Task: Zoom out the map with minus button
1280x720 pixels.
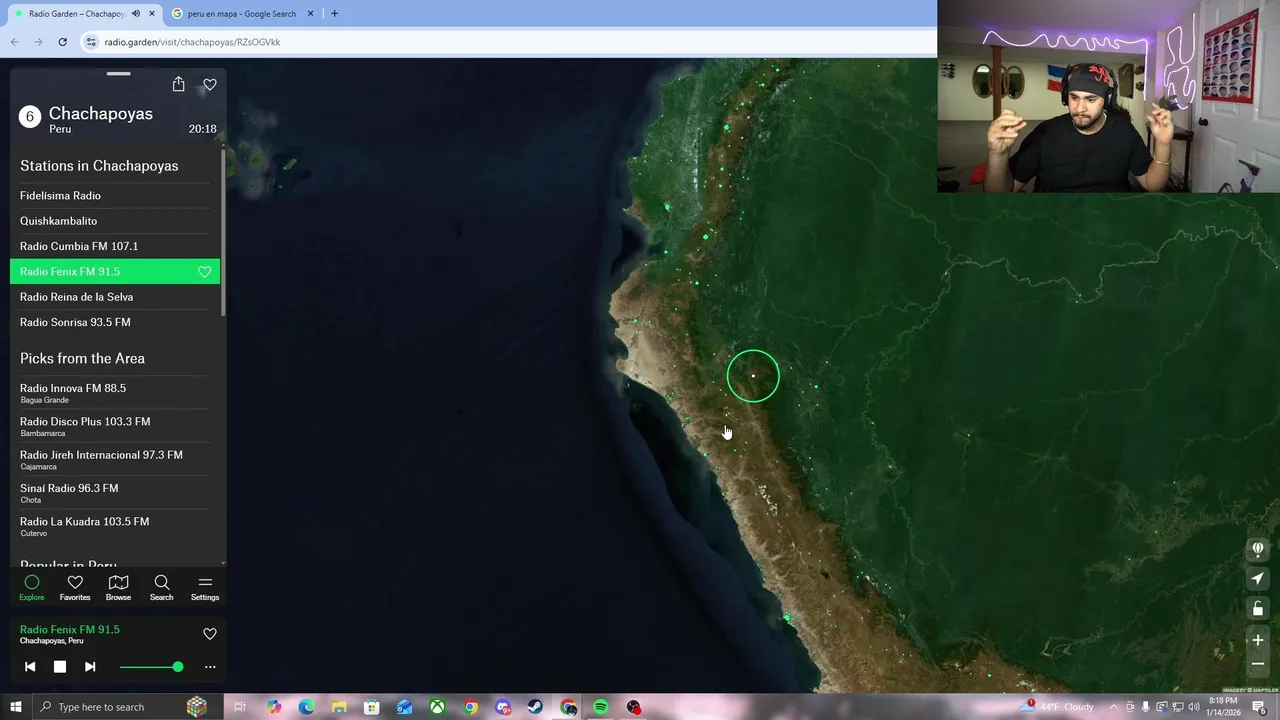Action: pos(1258,664)
